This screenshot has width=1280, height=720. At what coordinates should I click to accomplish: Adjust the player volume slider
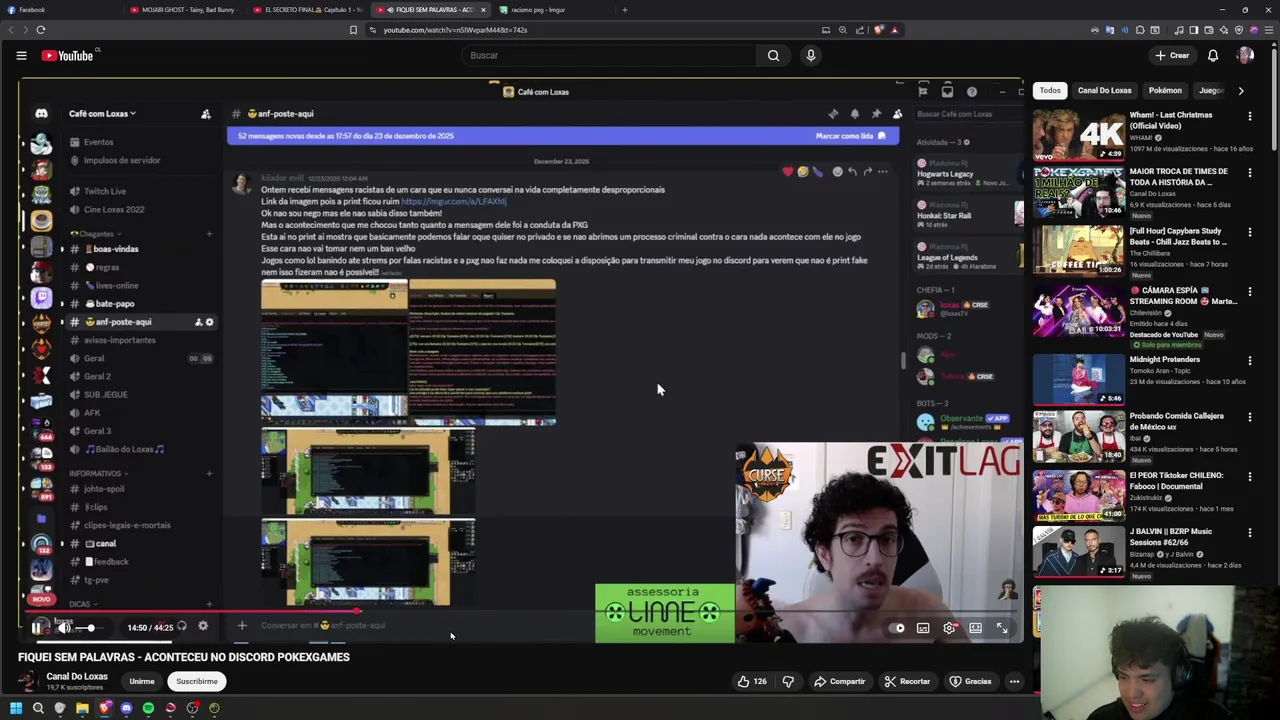click(x=91, y=628)
